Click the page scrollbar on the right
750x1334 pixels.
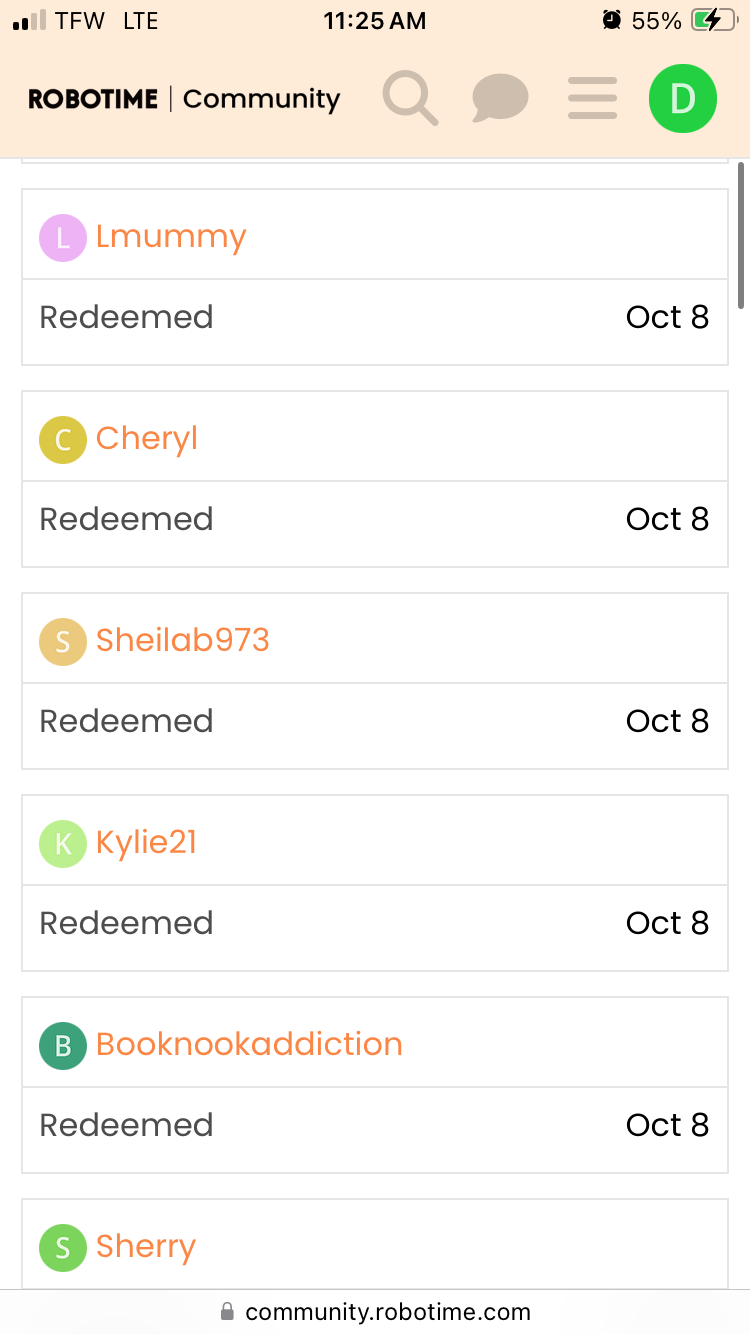point(741,236)
